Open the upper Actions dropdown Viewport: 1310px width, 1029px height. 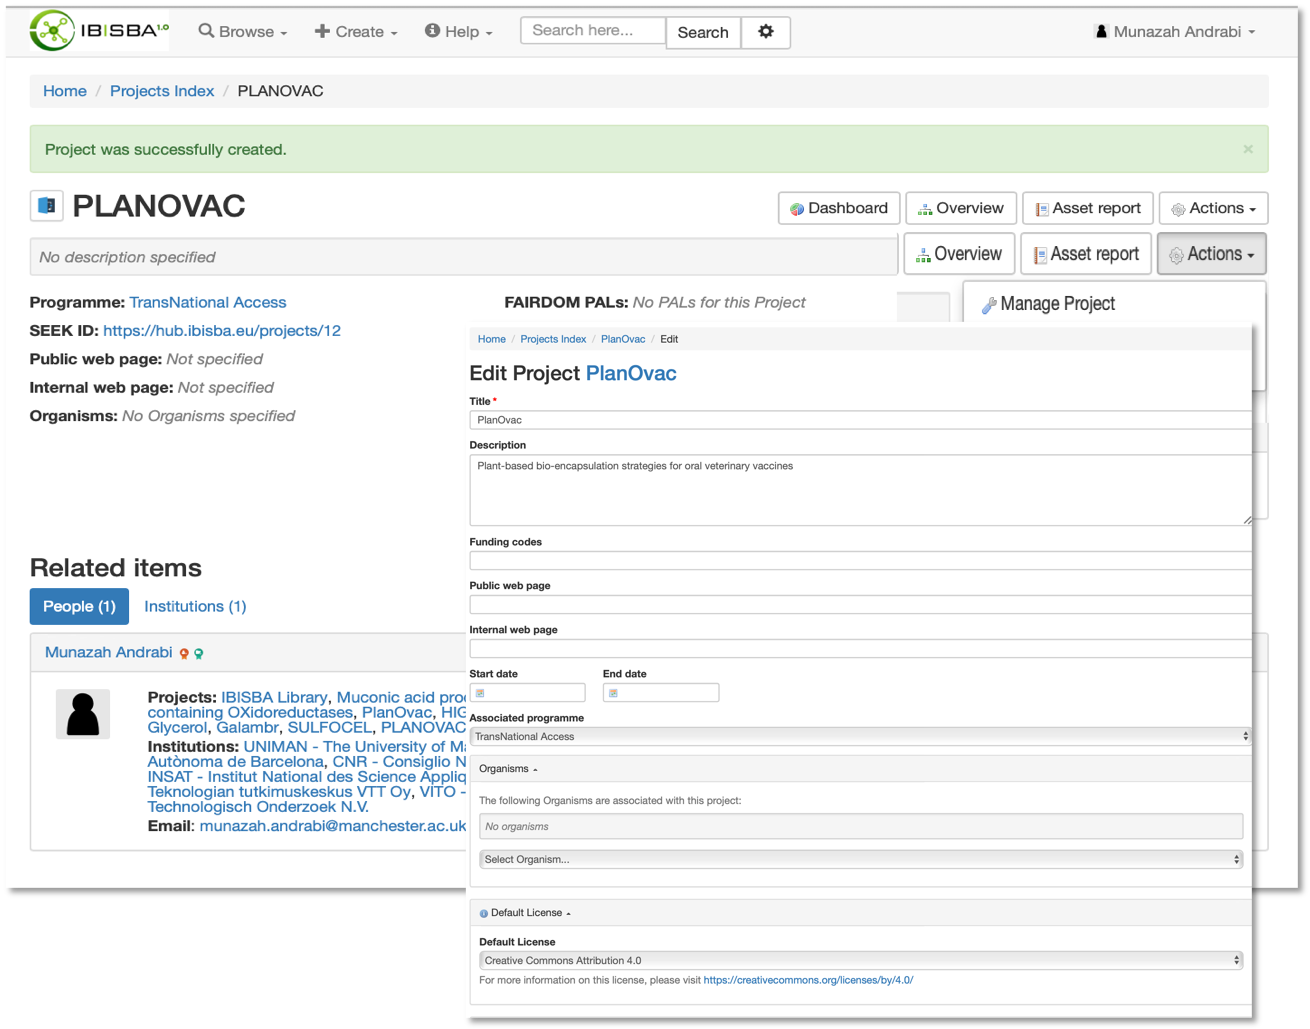[1213, 208]
